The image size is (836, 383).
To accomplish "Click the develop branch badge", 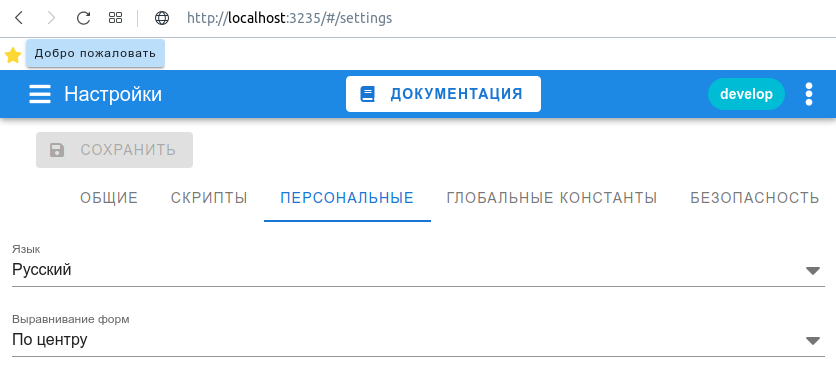I will point(746,94).
